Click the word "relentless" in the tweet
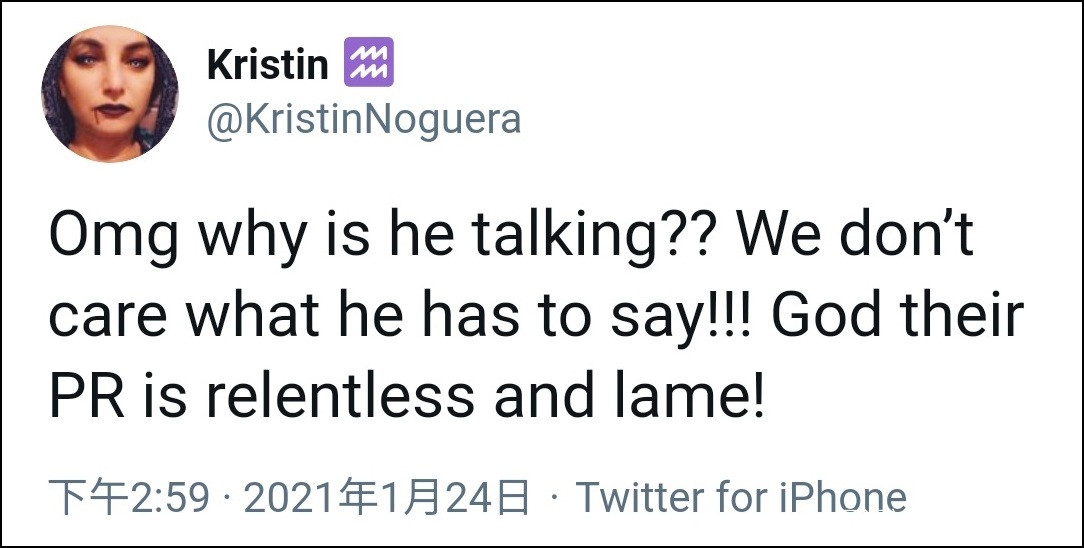1084x548 pixels. click(x=340, y=394)
